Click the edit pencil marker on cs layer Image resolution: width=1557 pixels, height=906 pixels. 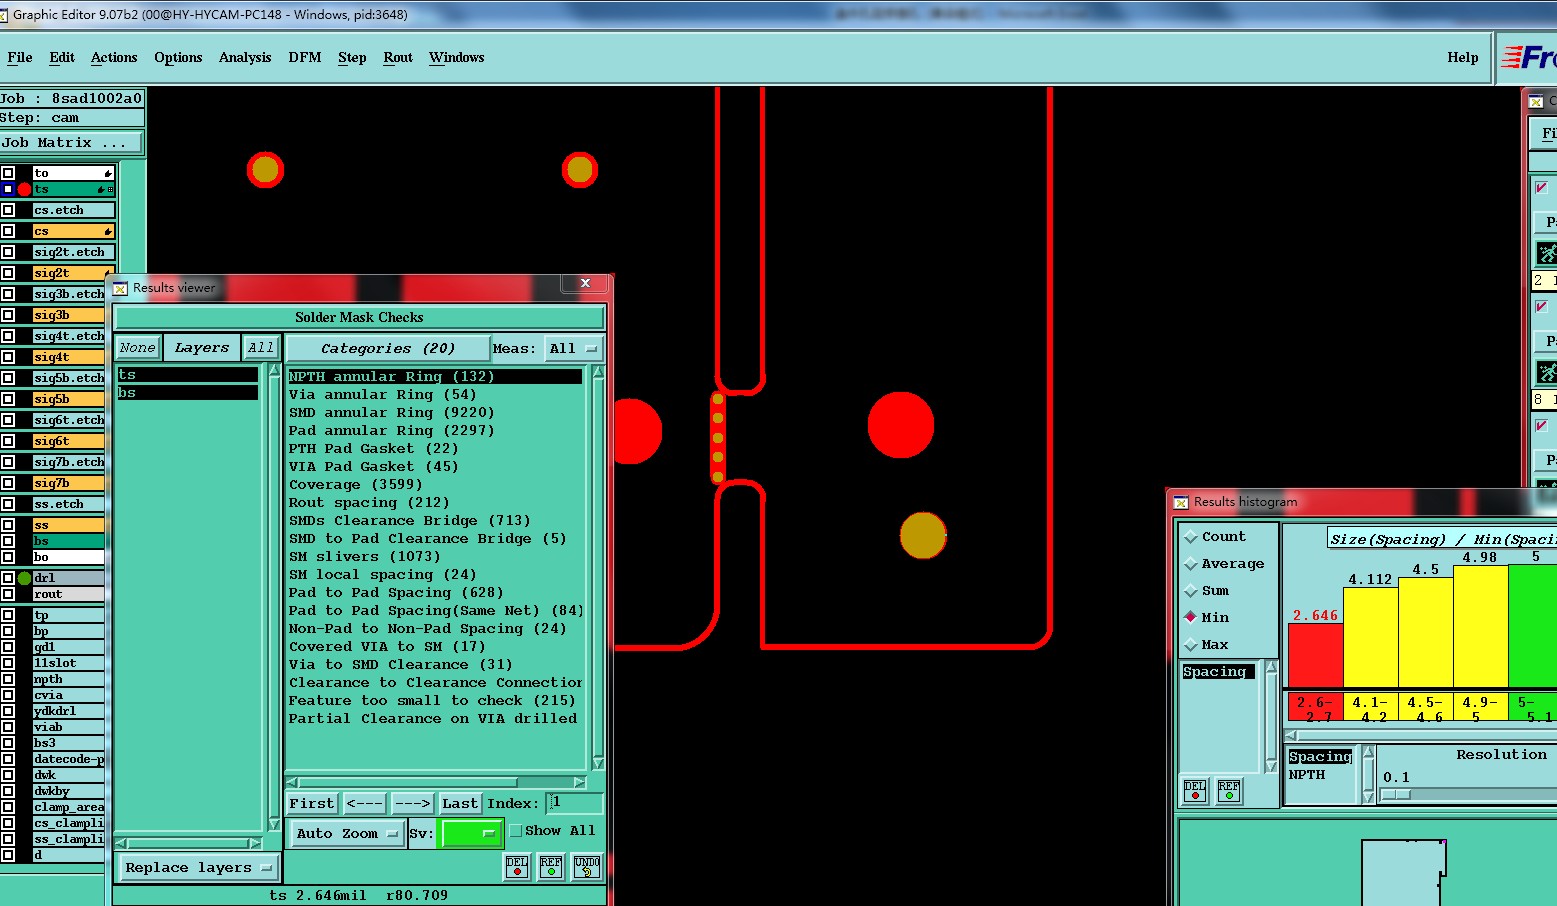pos(108,231)
